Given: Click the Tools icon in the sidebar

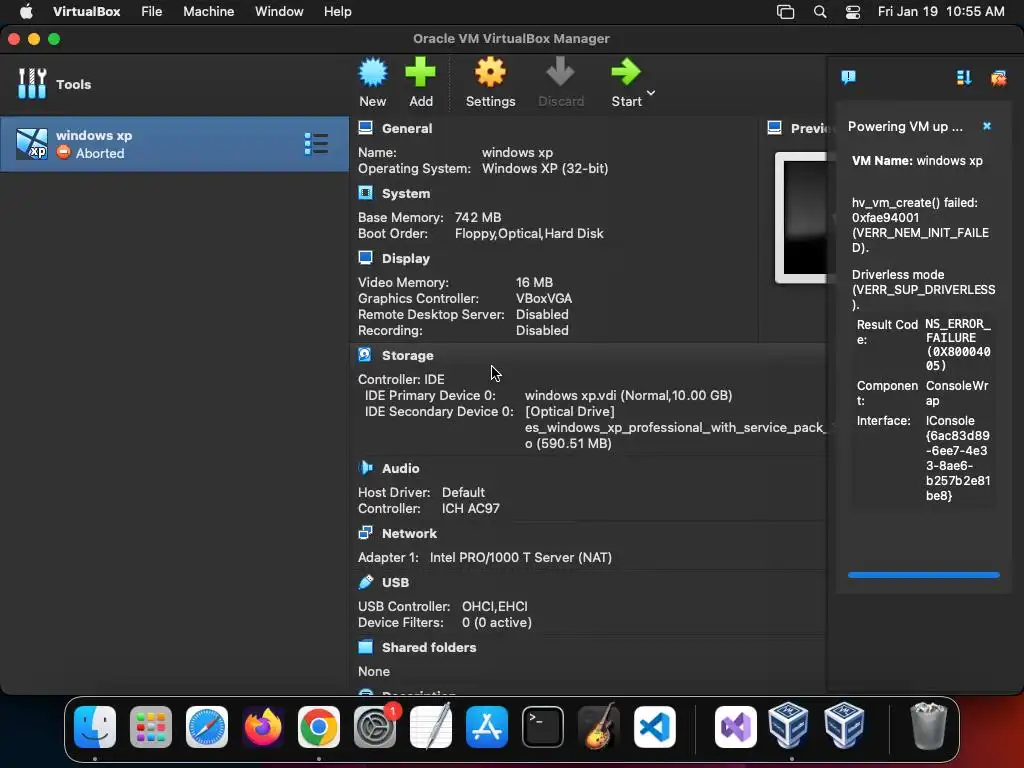Looking at the screenshot, I should [x=32, y=84].
